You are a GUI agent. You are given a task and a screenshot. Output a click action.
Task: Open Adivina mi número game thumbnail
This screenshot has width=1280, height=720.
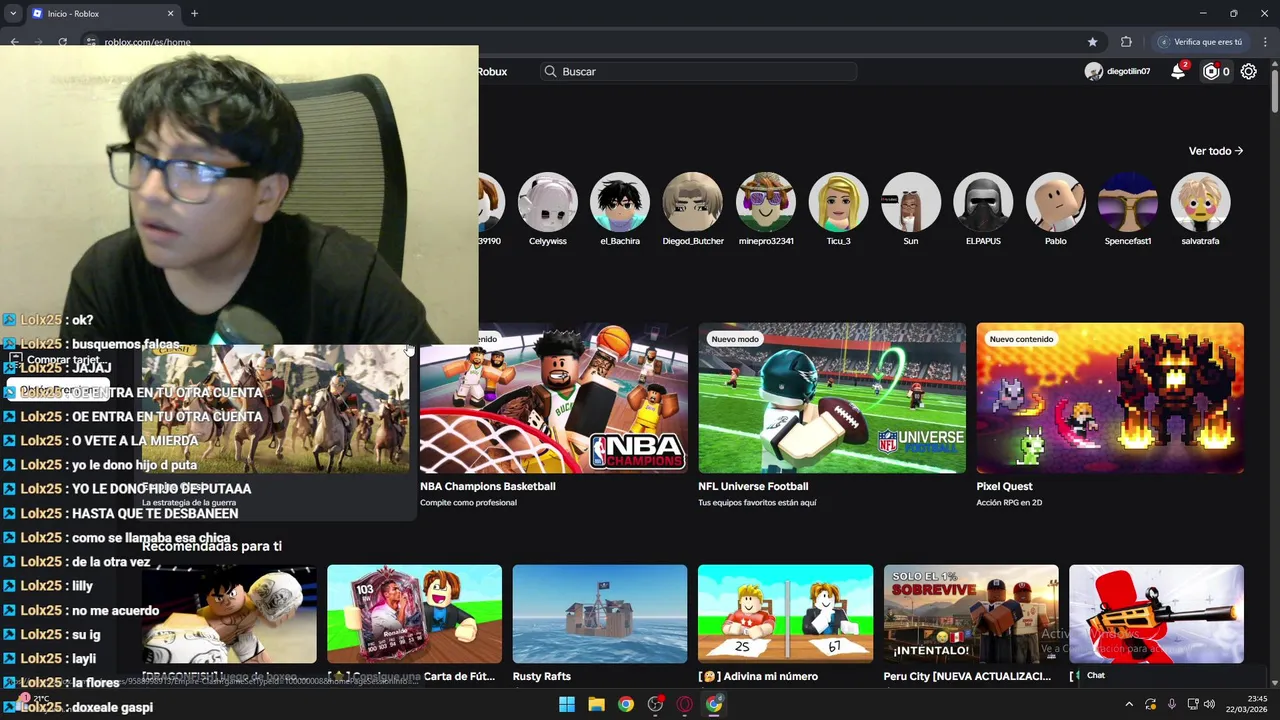coord(785,614)
